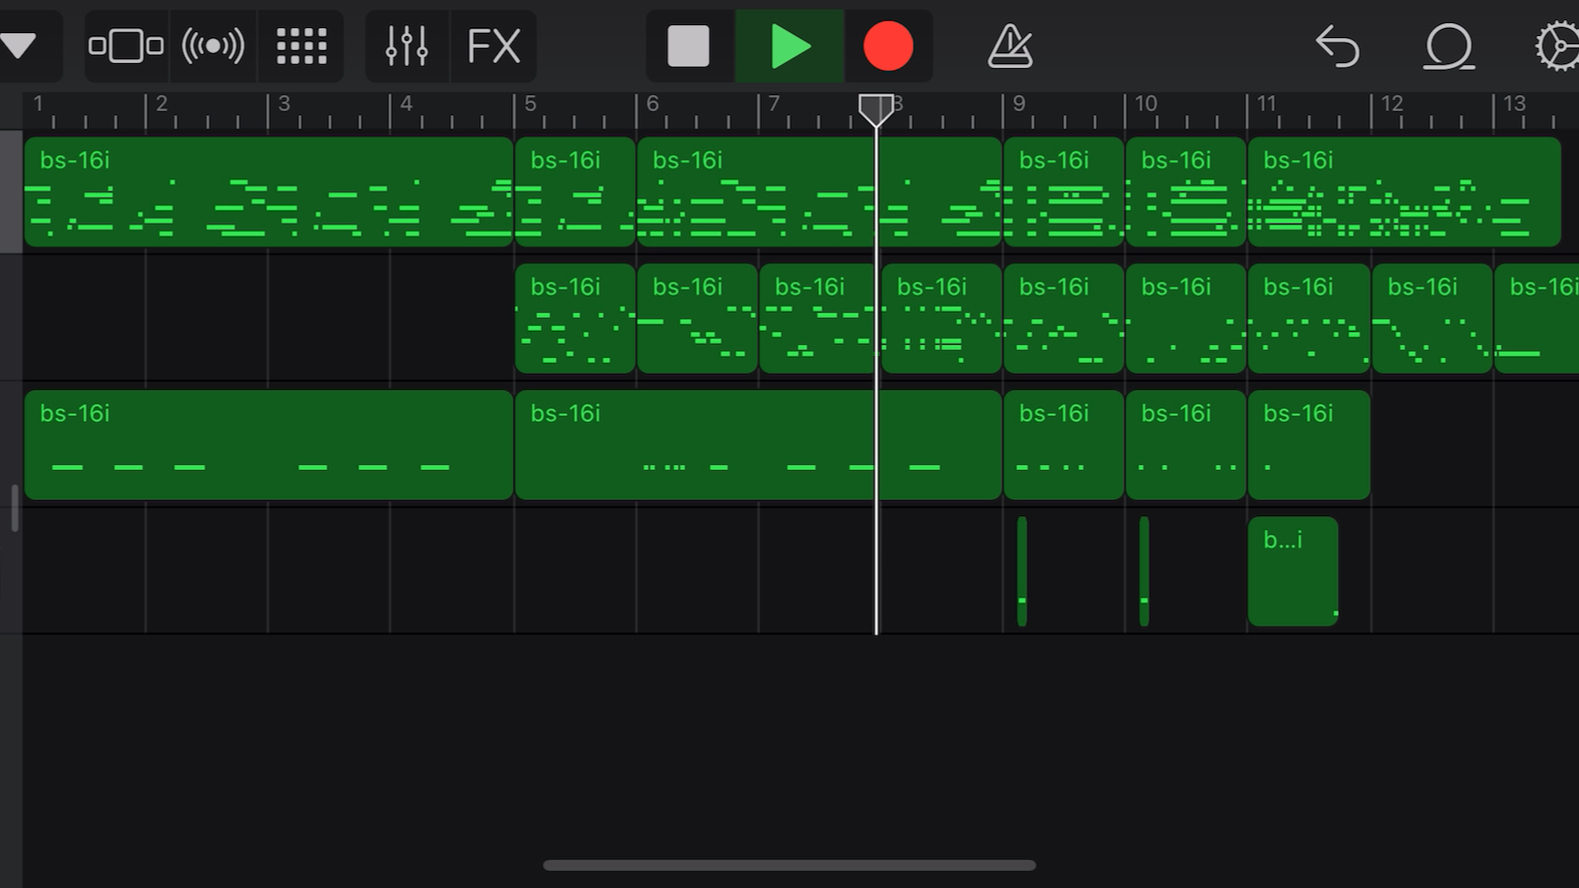1579x888 pixels.
Task: Select fourth track's narrow region at bar 9
Action: [x=1022, y=572]
